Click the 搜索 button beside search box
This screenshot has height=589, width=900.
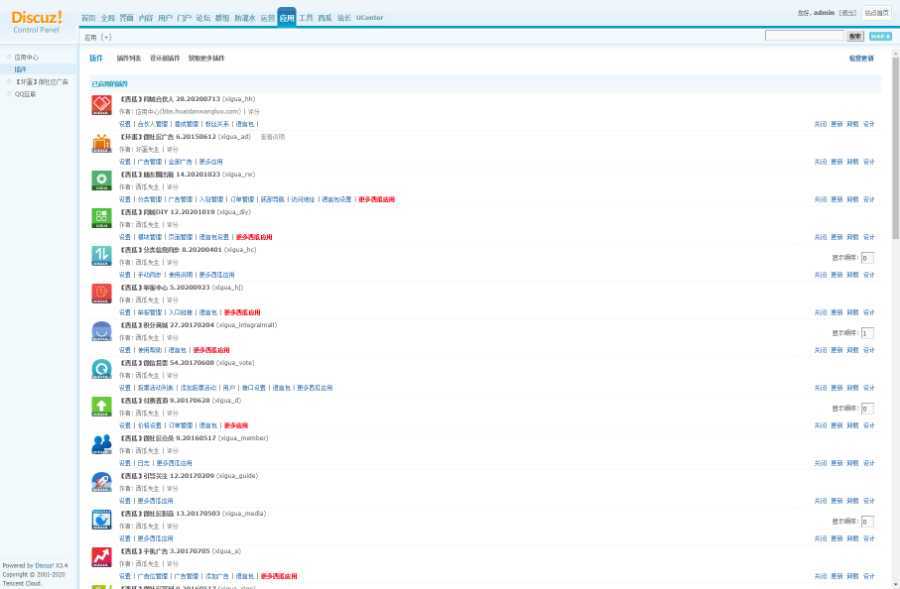(855, 36)
